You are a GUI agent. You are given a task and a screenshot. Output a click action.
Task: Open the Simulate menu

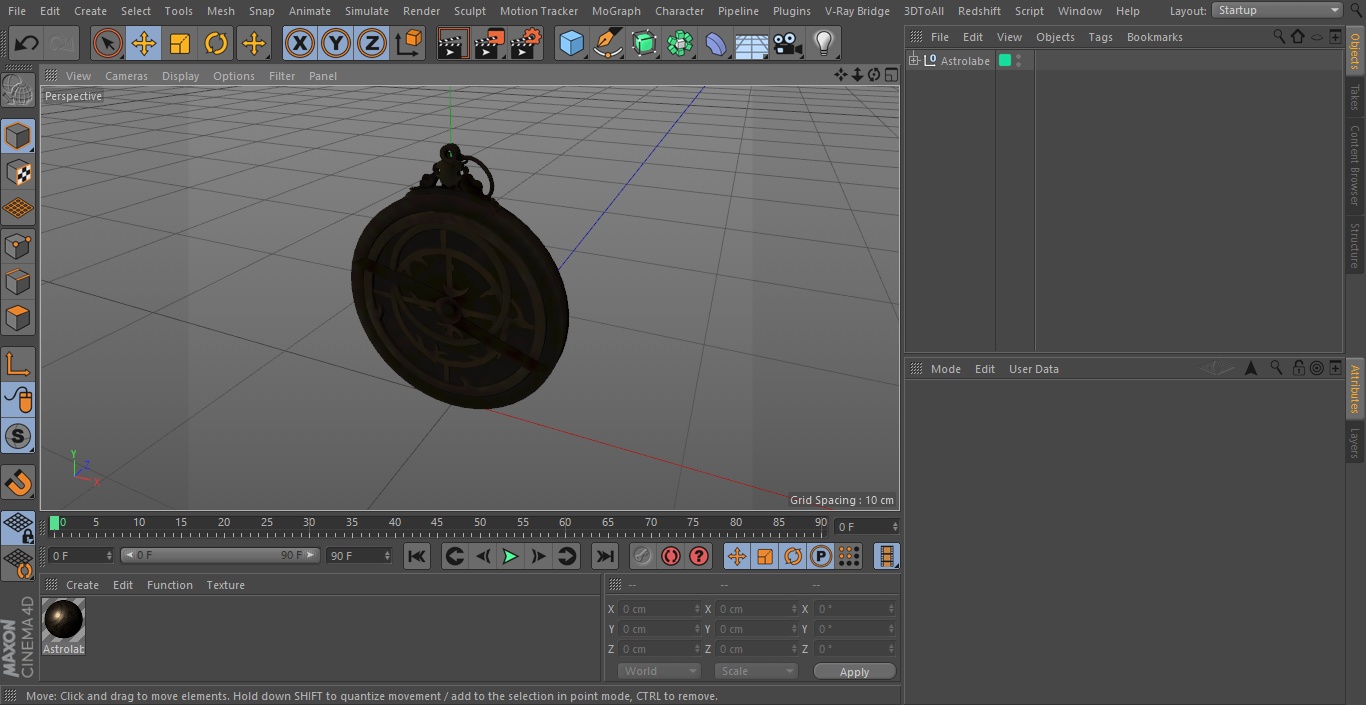(x=367, y=11)
